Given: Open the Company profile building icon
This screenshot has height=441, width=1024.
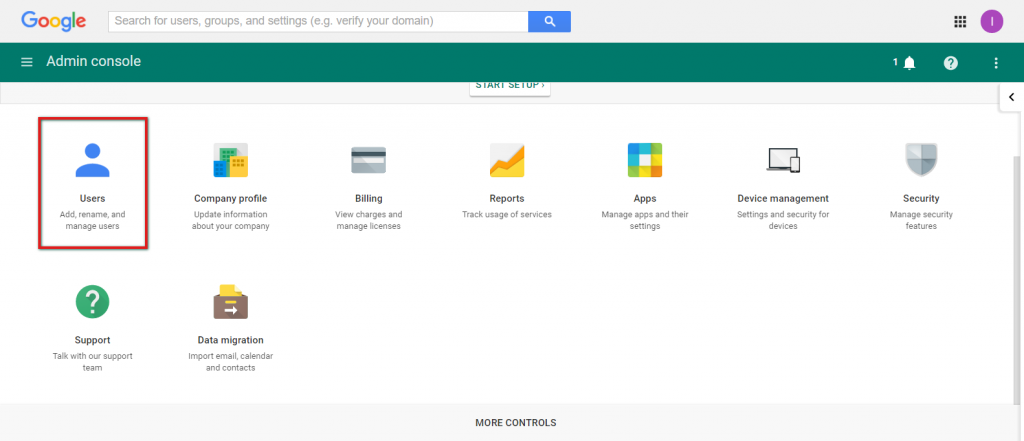Looking at the screenshot, I should pos(231,160).
